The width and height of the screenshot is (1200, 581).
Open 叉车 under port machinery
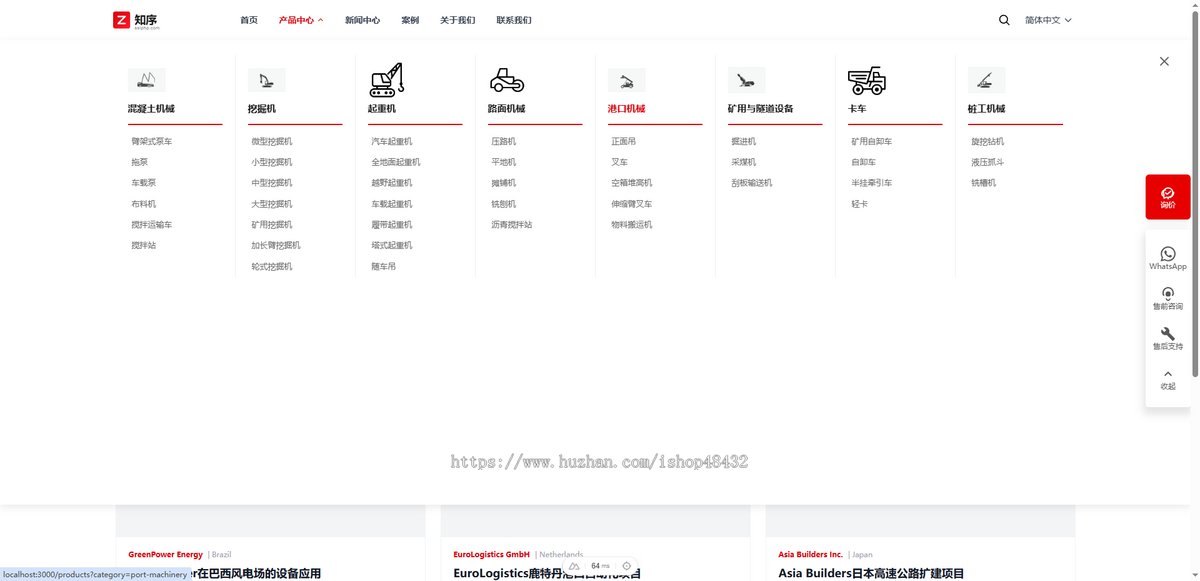(x=619, y=162)
